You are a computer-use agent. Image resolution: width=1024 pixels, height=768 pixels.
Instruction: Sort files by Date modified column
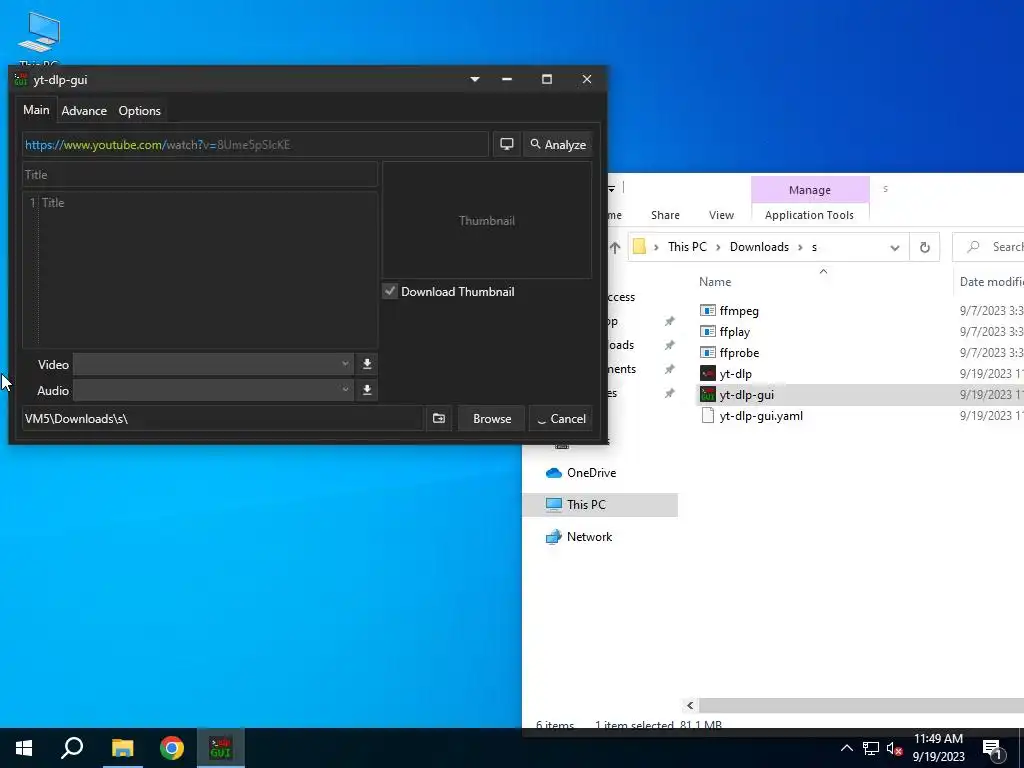pos(991,281)
